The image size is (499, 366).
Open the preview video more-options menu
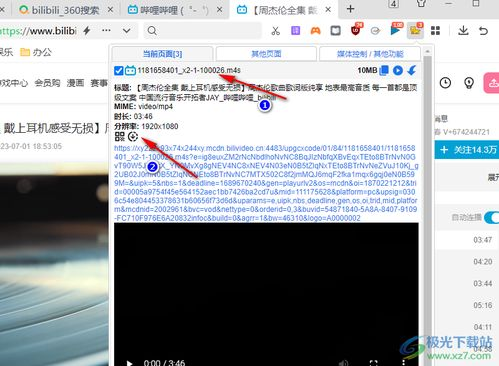click(403, 363)
